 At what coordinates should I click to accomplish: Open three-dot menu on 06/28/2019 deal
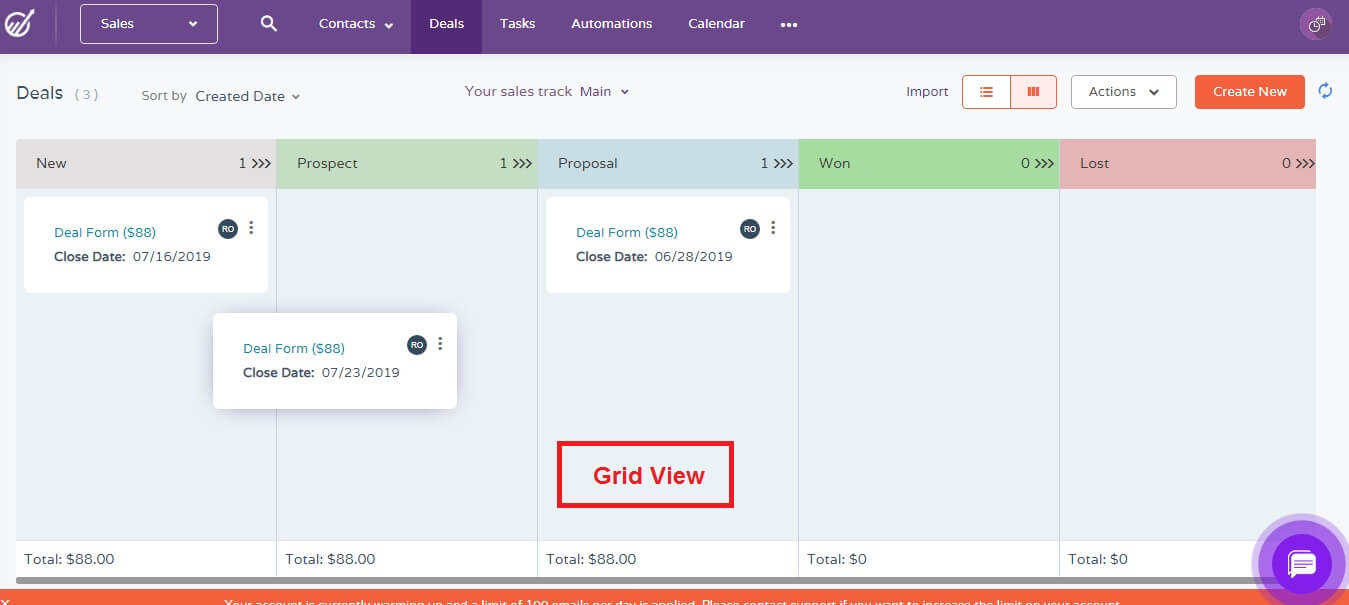click(773, 228)
